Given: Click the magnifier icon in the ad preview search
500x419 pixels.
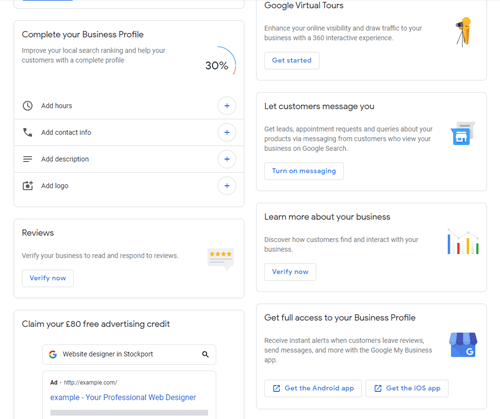Looking at the screenshot, I should click(x=205, y=354).
